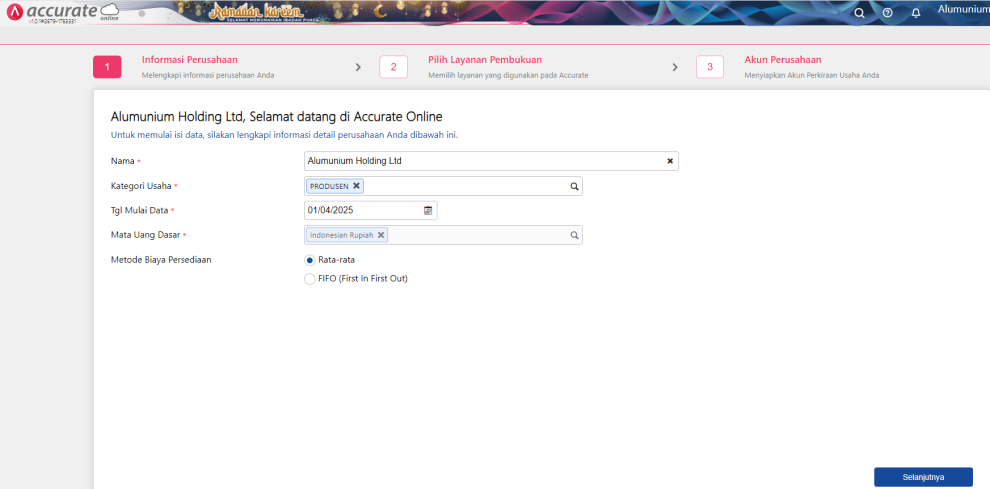990x489 pixels.
Task: Open the help question mark icon
Action: pos(887,13)
